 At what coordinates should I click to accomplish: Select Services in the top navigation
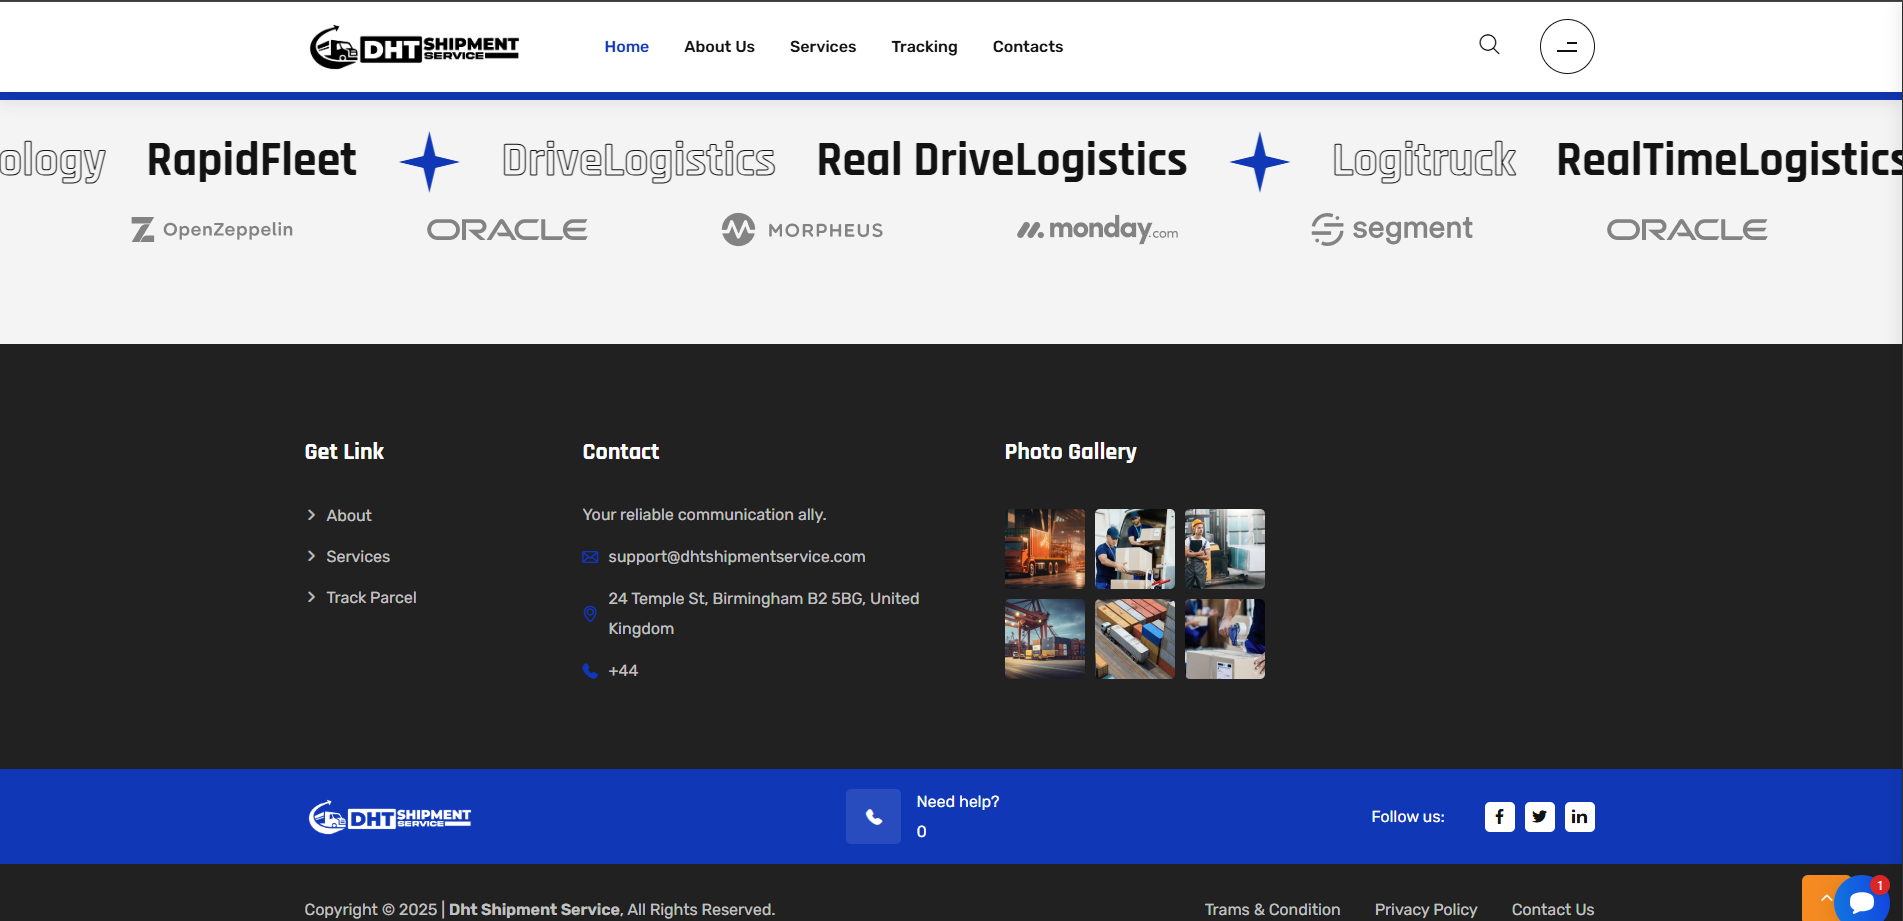click(822, 47)
